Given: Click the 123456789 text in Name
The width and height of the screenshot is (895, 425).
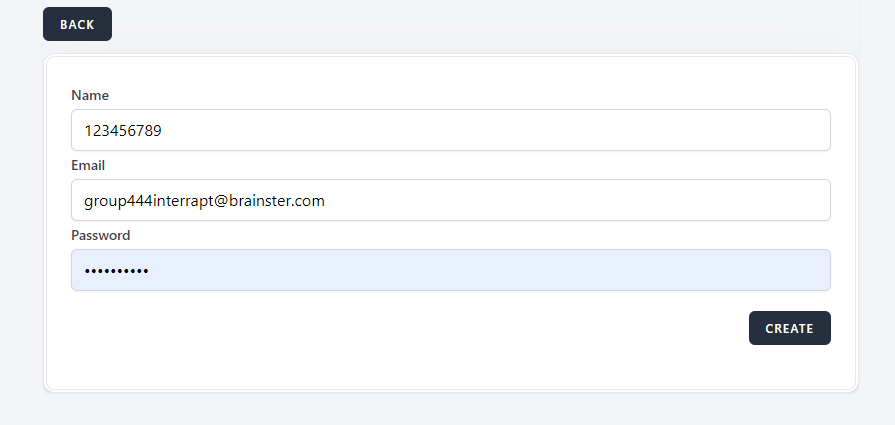Looking at the screenshot, I should click(x=123, y=130).
